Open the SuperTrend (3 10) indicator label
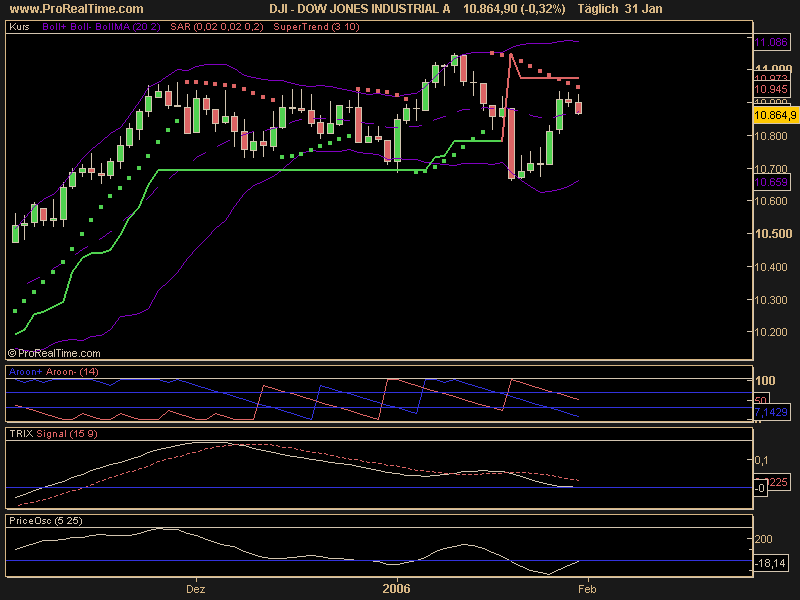 (316, 27)
